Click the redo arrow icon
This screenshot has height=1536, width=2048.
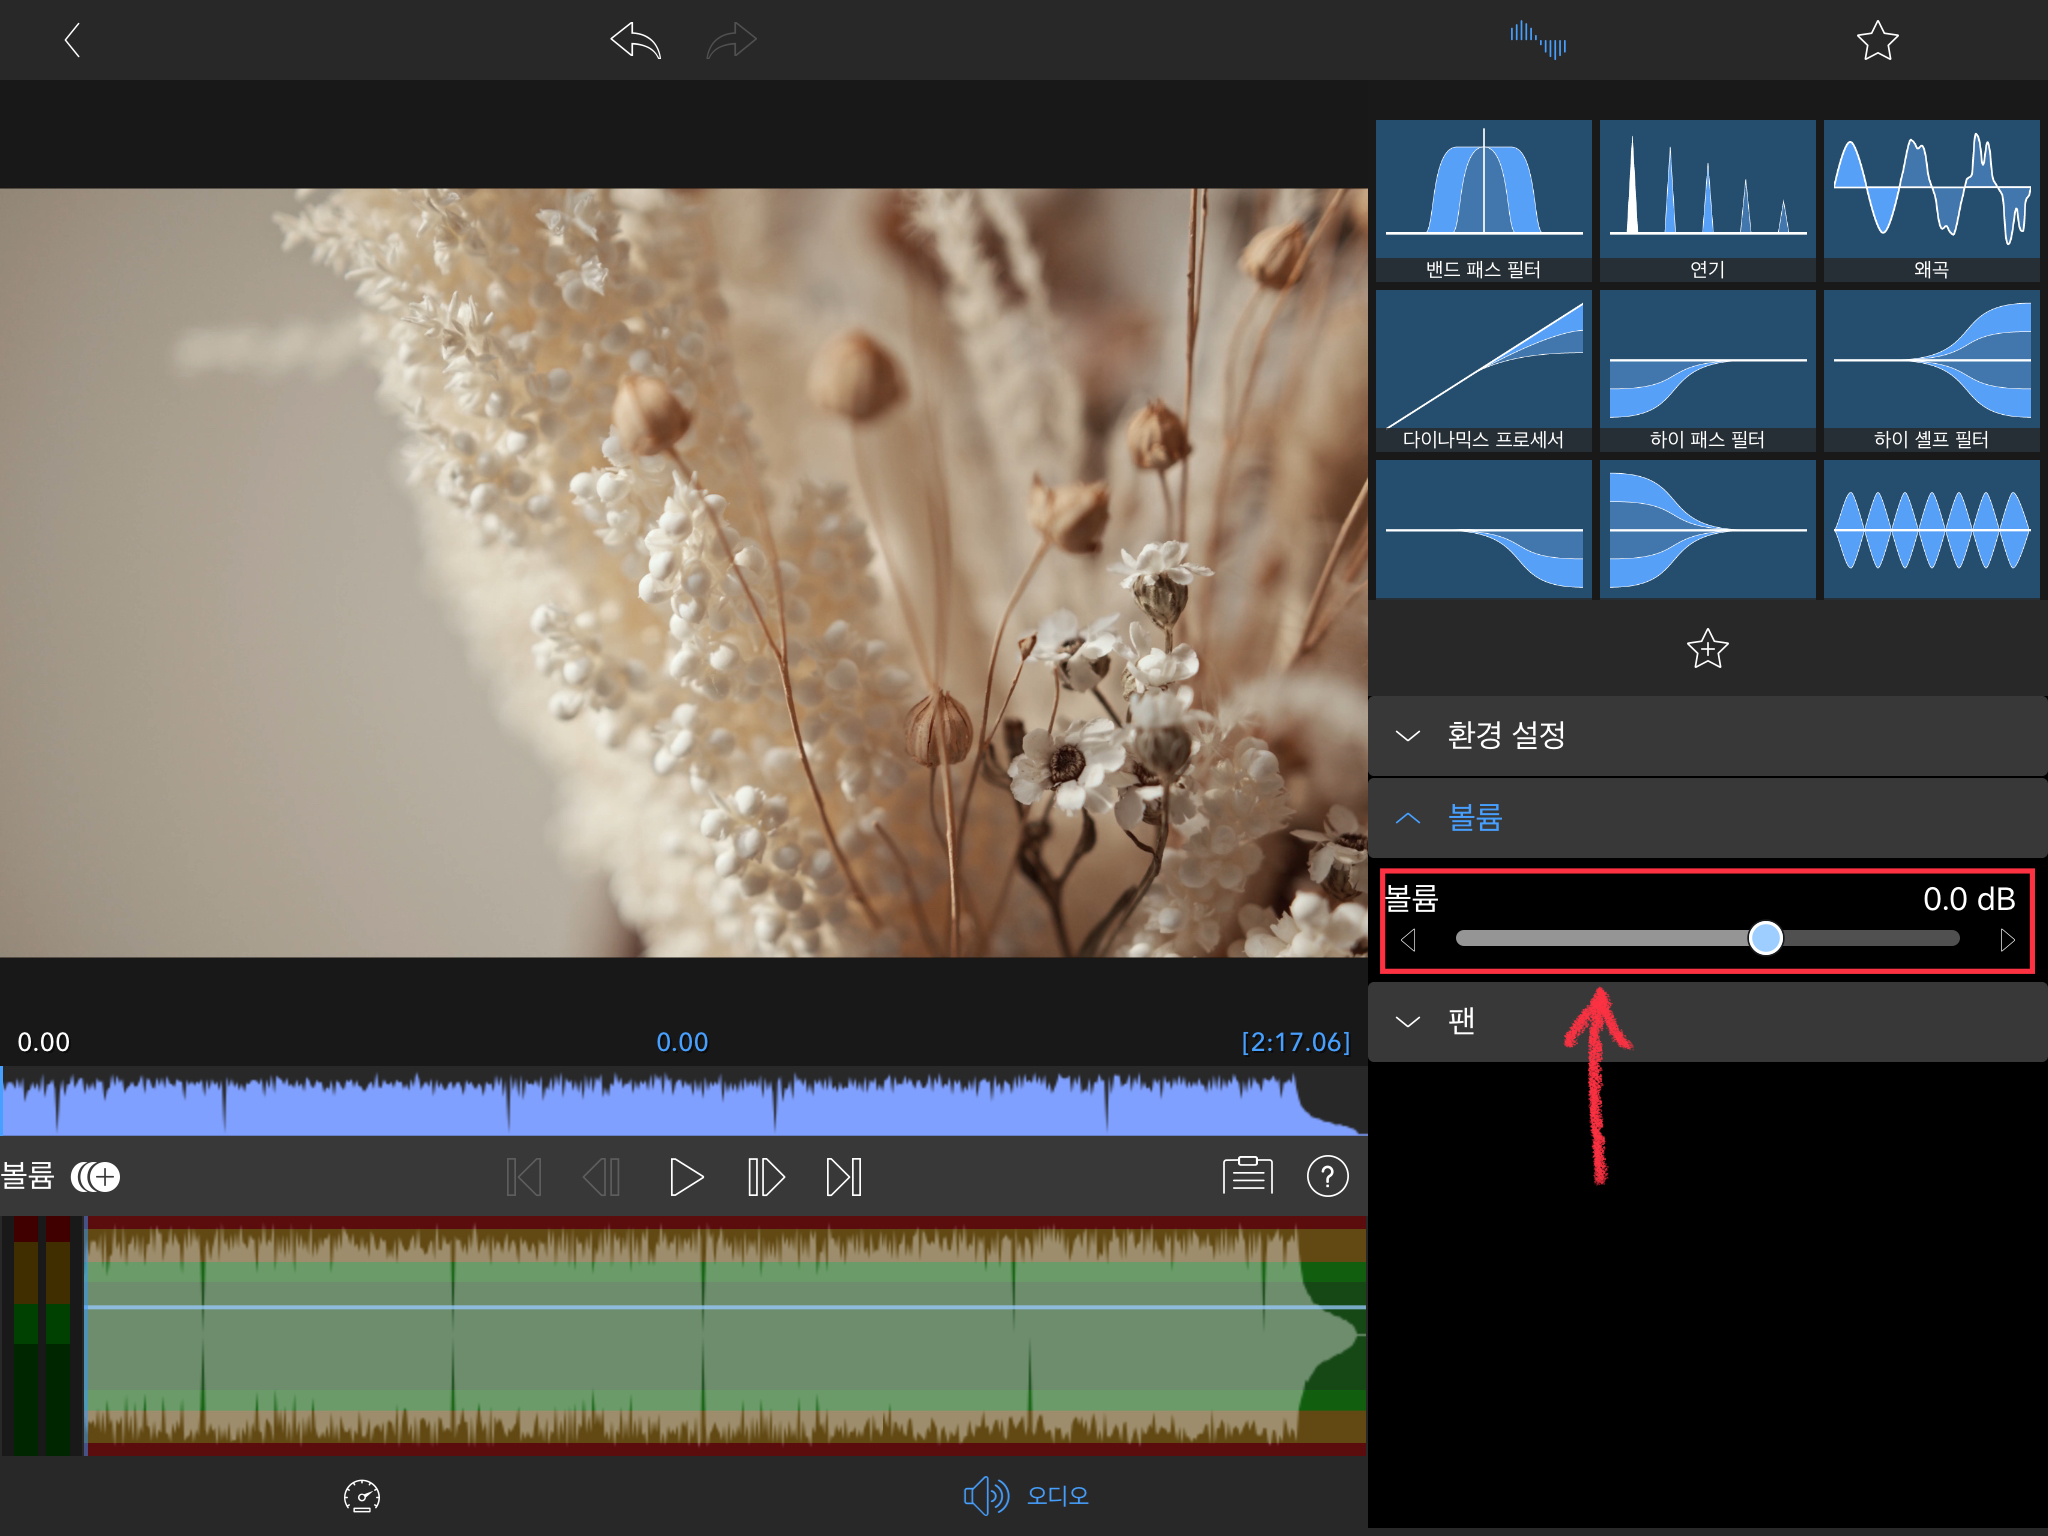click(731, 41)
